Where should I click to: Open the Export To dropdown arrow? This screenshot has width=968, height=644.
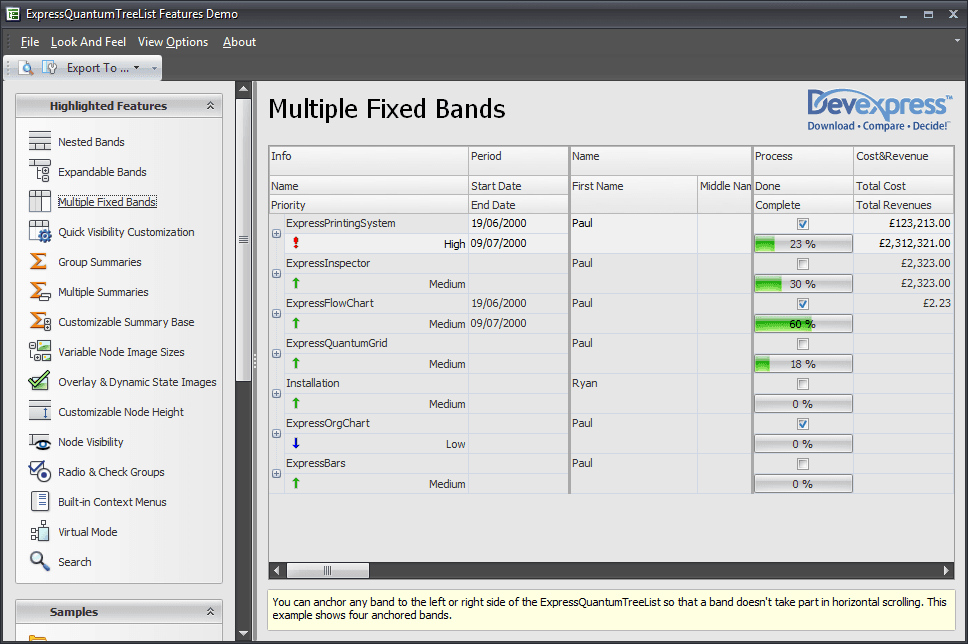tap(136, 68)
